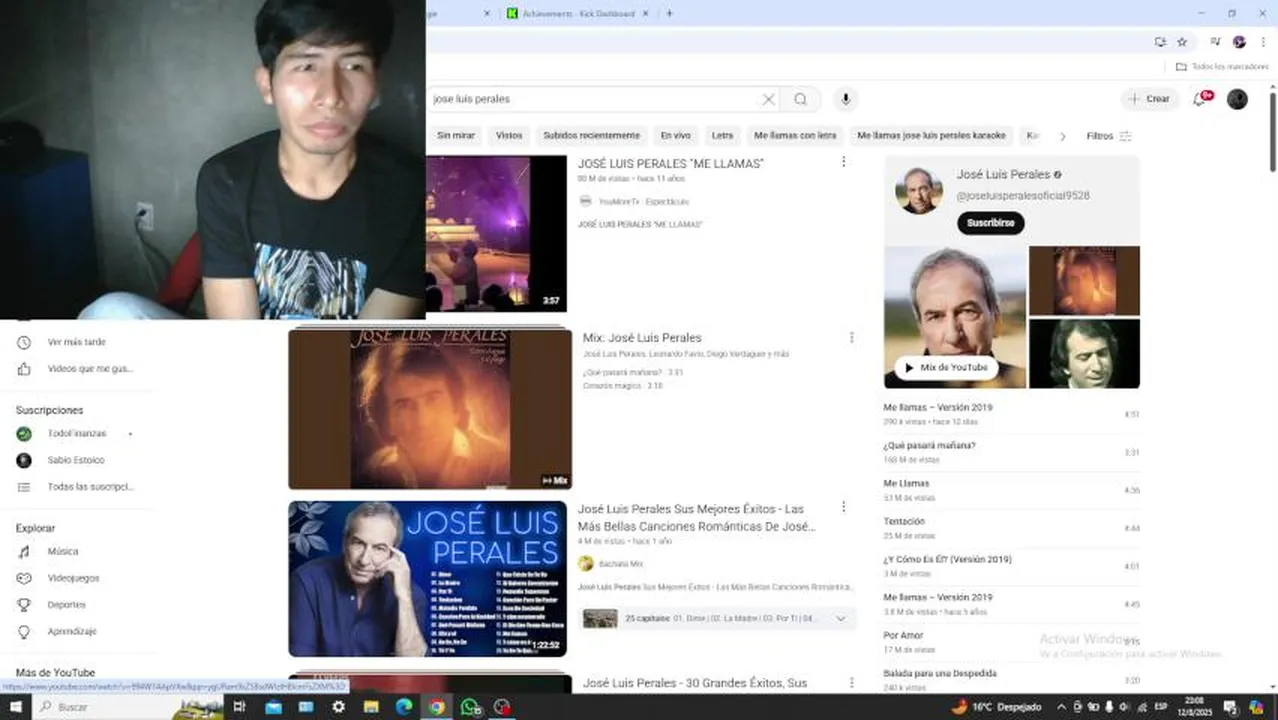1278x720 pixels.
Task: Open the Bachata Mix channel link
Action: click(x=620, y=564)
